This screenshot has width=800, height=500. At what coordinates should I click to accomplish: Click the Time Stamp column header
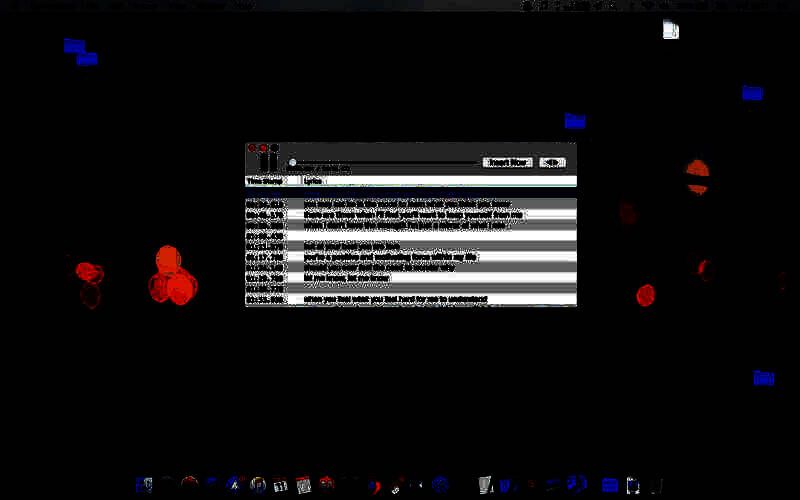pyautogui.click(x=265, y=181)
